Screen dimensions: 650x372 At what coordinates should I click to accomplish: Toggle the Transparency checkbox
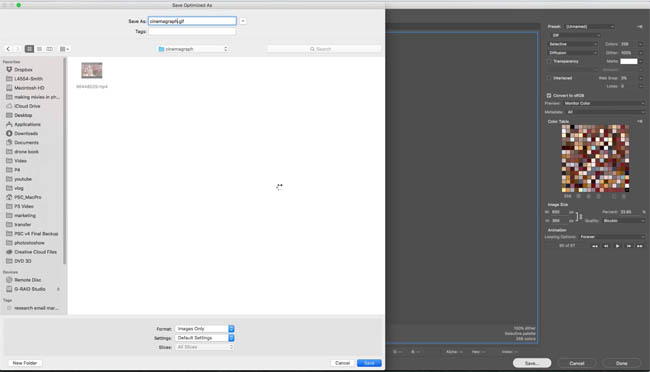click(549, 61)
